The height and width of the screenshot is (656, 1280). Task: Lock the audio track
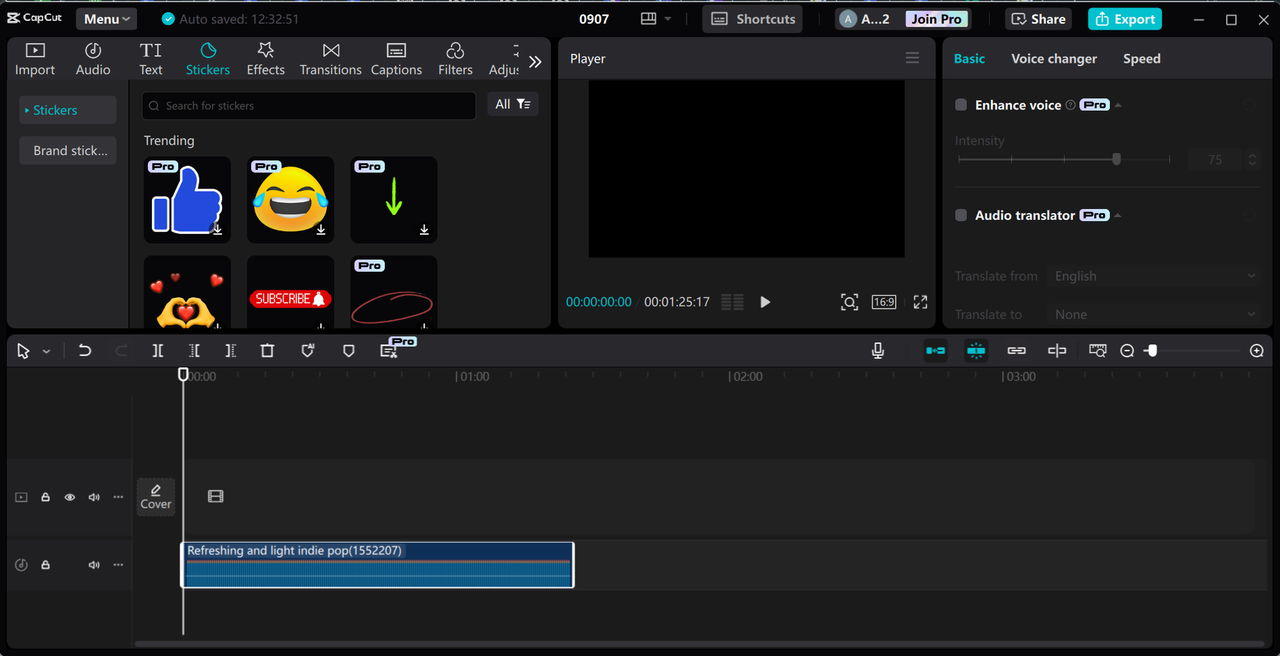45,565
